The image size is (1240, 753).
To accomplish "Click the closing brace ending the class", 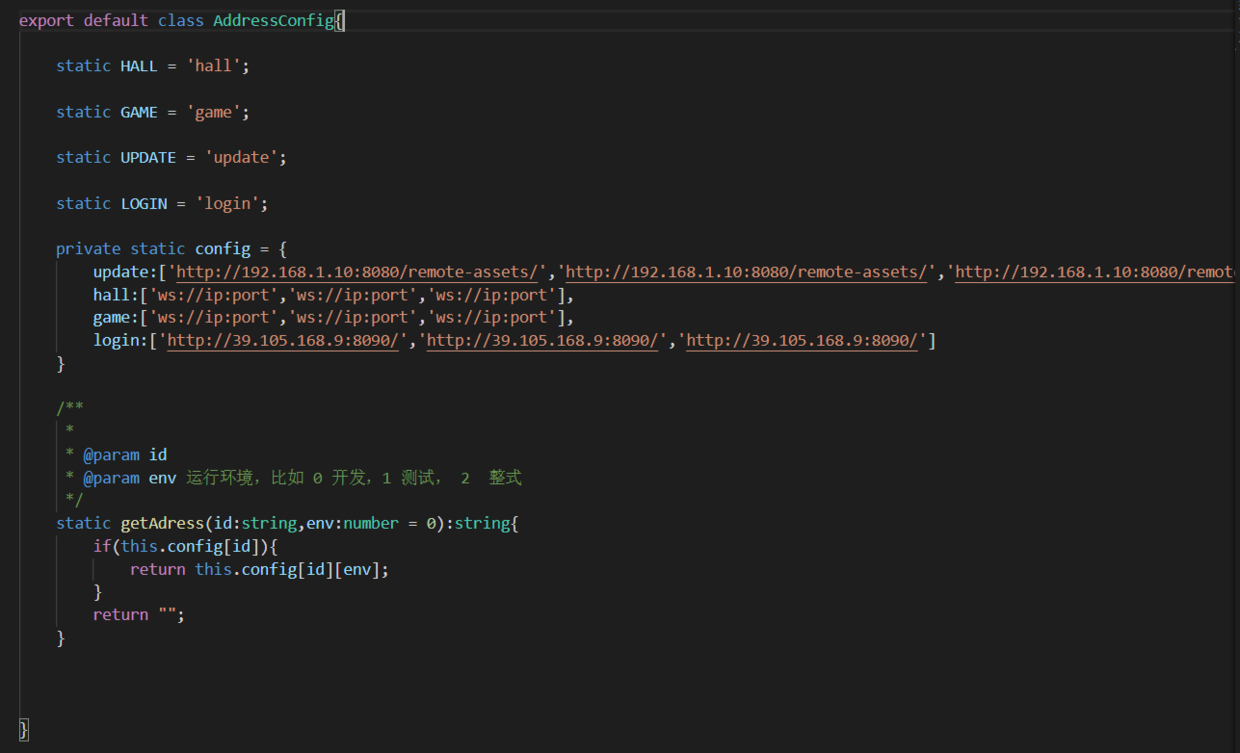I will (24, 729).
